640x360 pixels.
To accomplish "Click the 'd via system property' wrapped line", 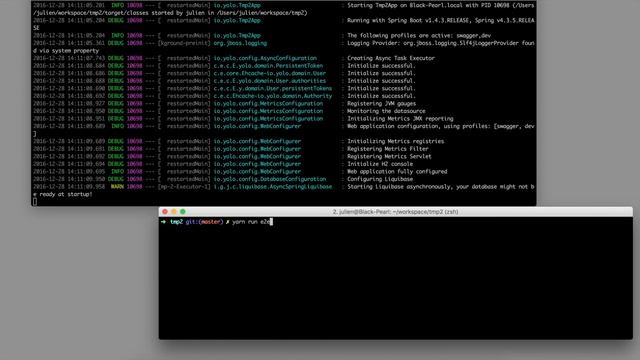I will point(66,51).
